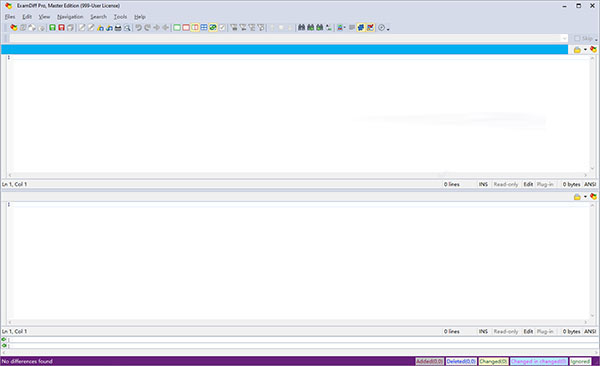Image resolution: width=600 pixels, height=366 pixels.
Task: Click the print icon in the toolbar
Action: (118, 28)
